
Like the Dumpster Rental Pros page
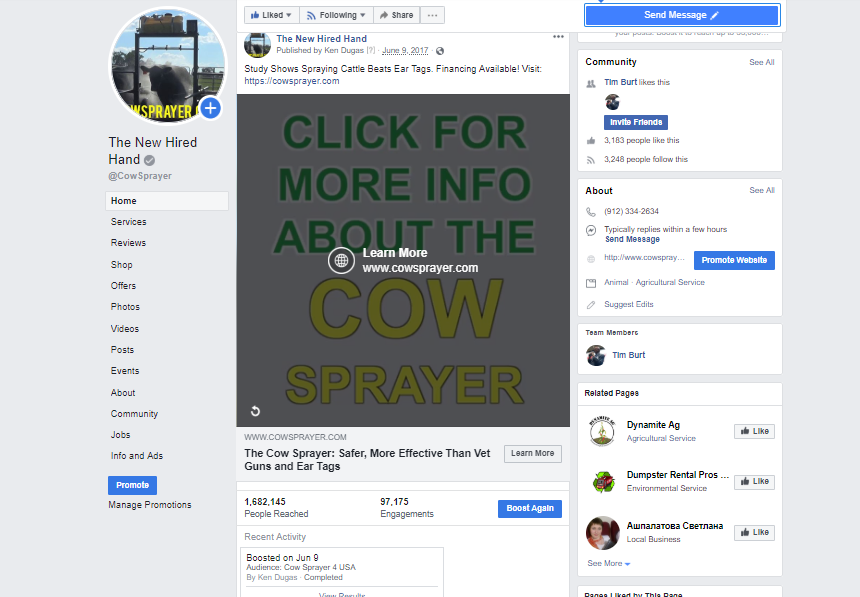tap(754, 482)
